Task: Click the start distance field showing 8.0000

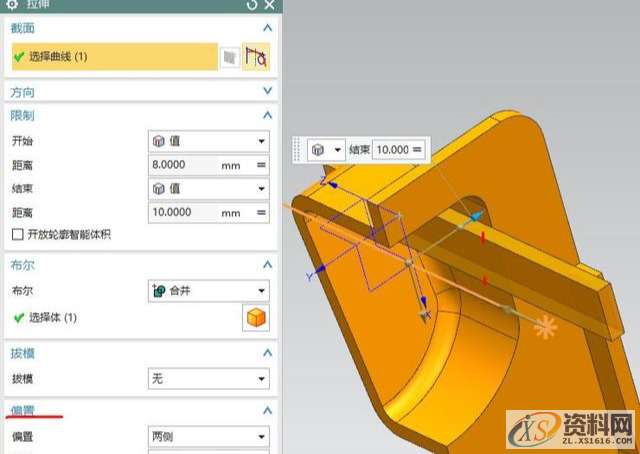Action: [x=180, y=164]
